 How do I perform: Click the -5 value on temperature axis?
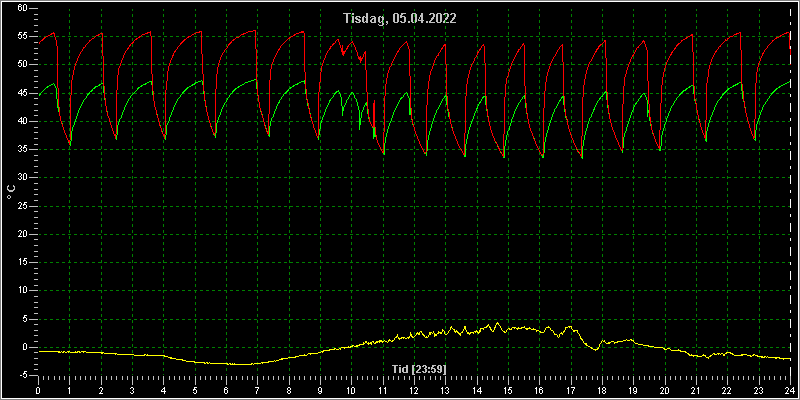click(x=22, y=375)
